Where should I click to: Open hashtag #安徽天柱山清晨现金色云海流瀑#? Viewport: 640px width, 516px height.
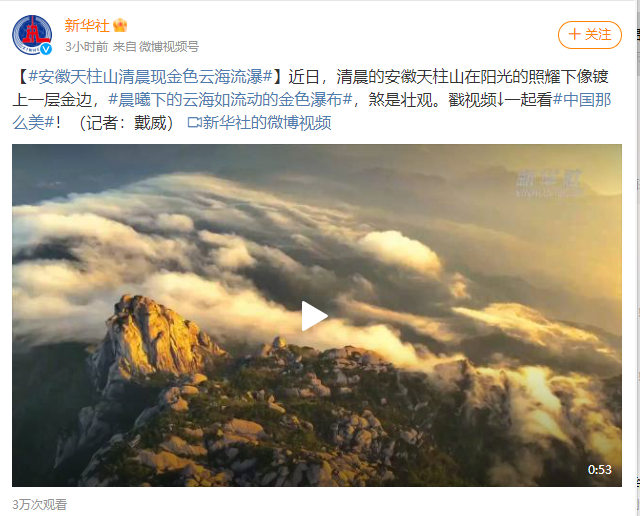tap(151, 77)
